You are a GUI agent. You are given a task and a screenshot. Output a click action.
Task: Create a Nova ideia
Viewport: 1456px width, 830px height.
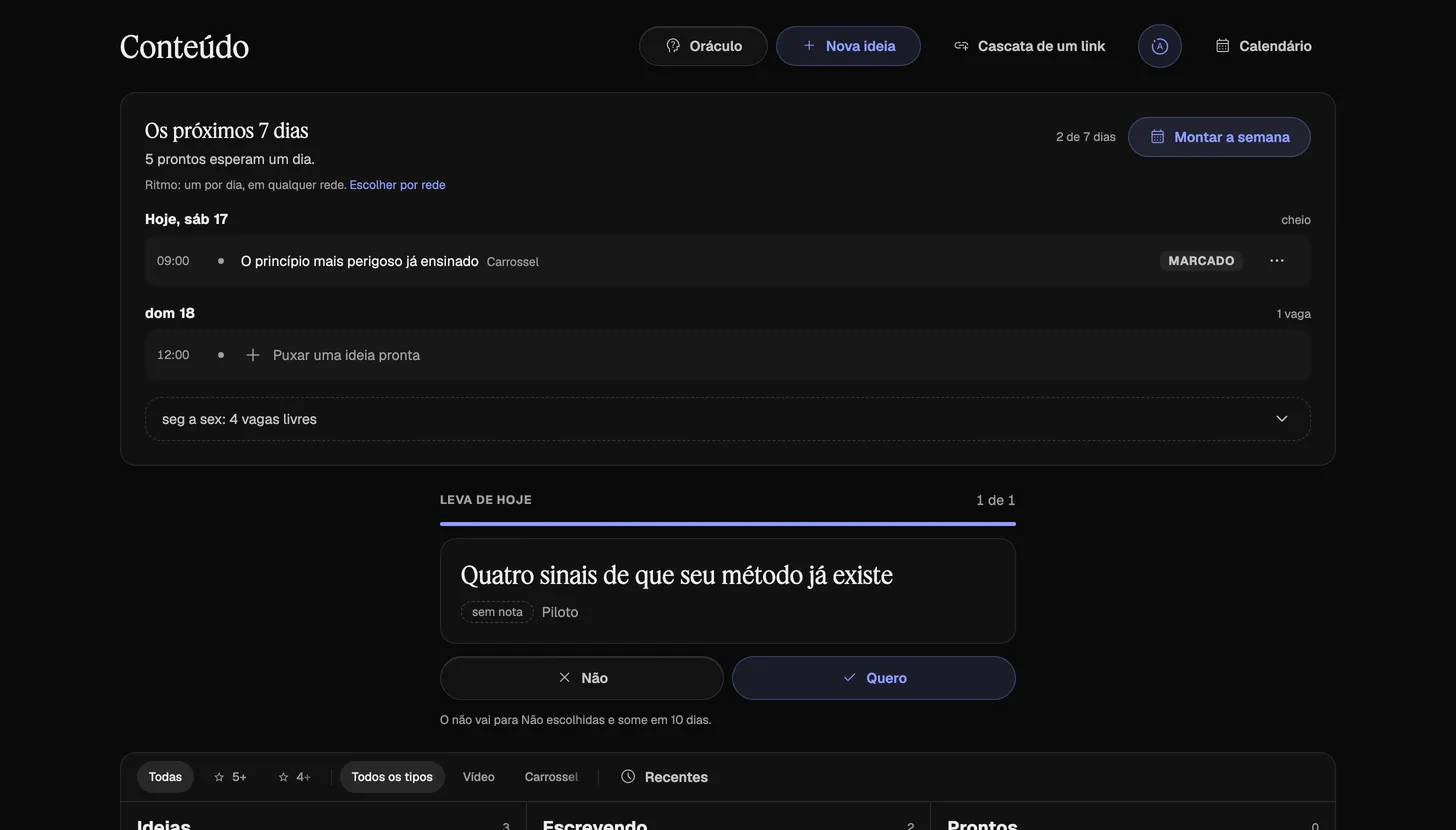coord(848,46)
